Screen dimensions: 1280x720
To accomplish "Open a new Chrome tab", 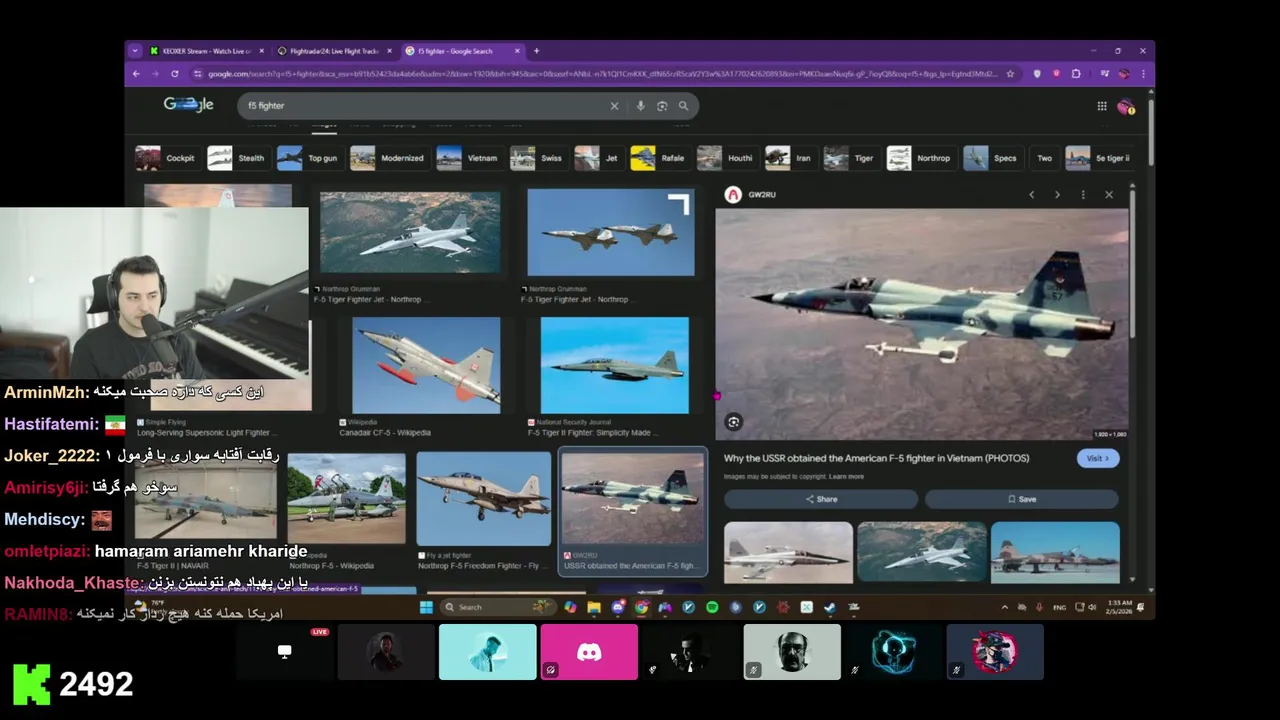I will pos(536,51).
